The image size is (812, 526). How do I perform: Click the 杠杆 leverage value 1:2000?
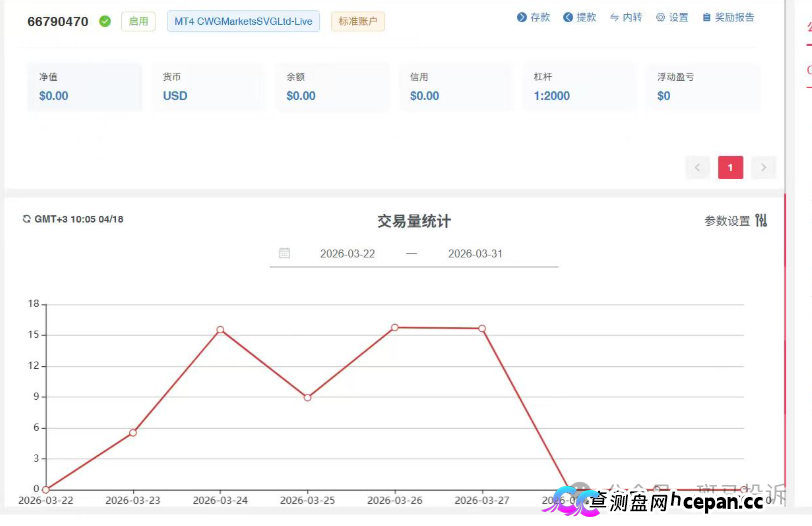[552, 96]
